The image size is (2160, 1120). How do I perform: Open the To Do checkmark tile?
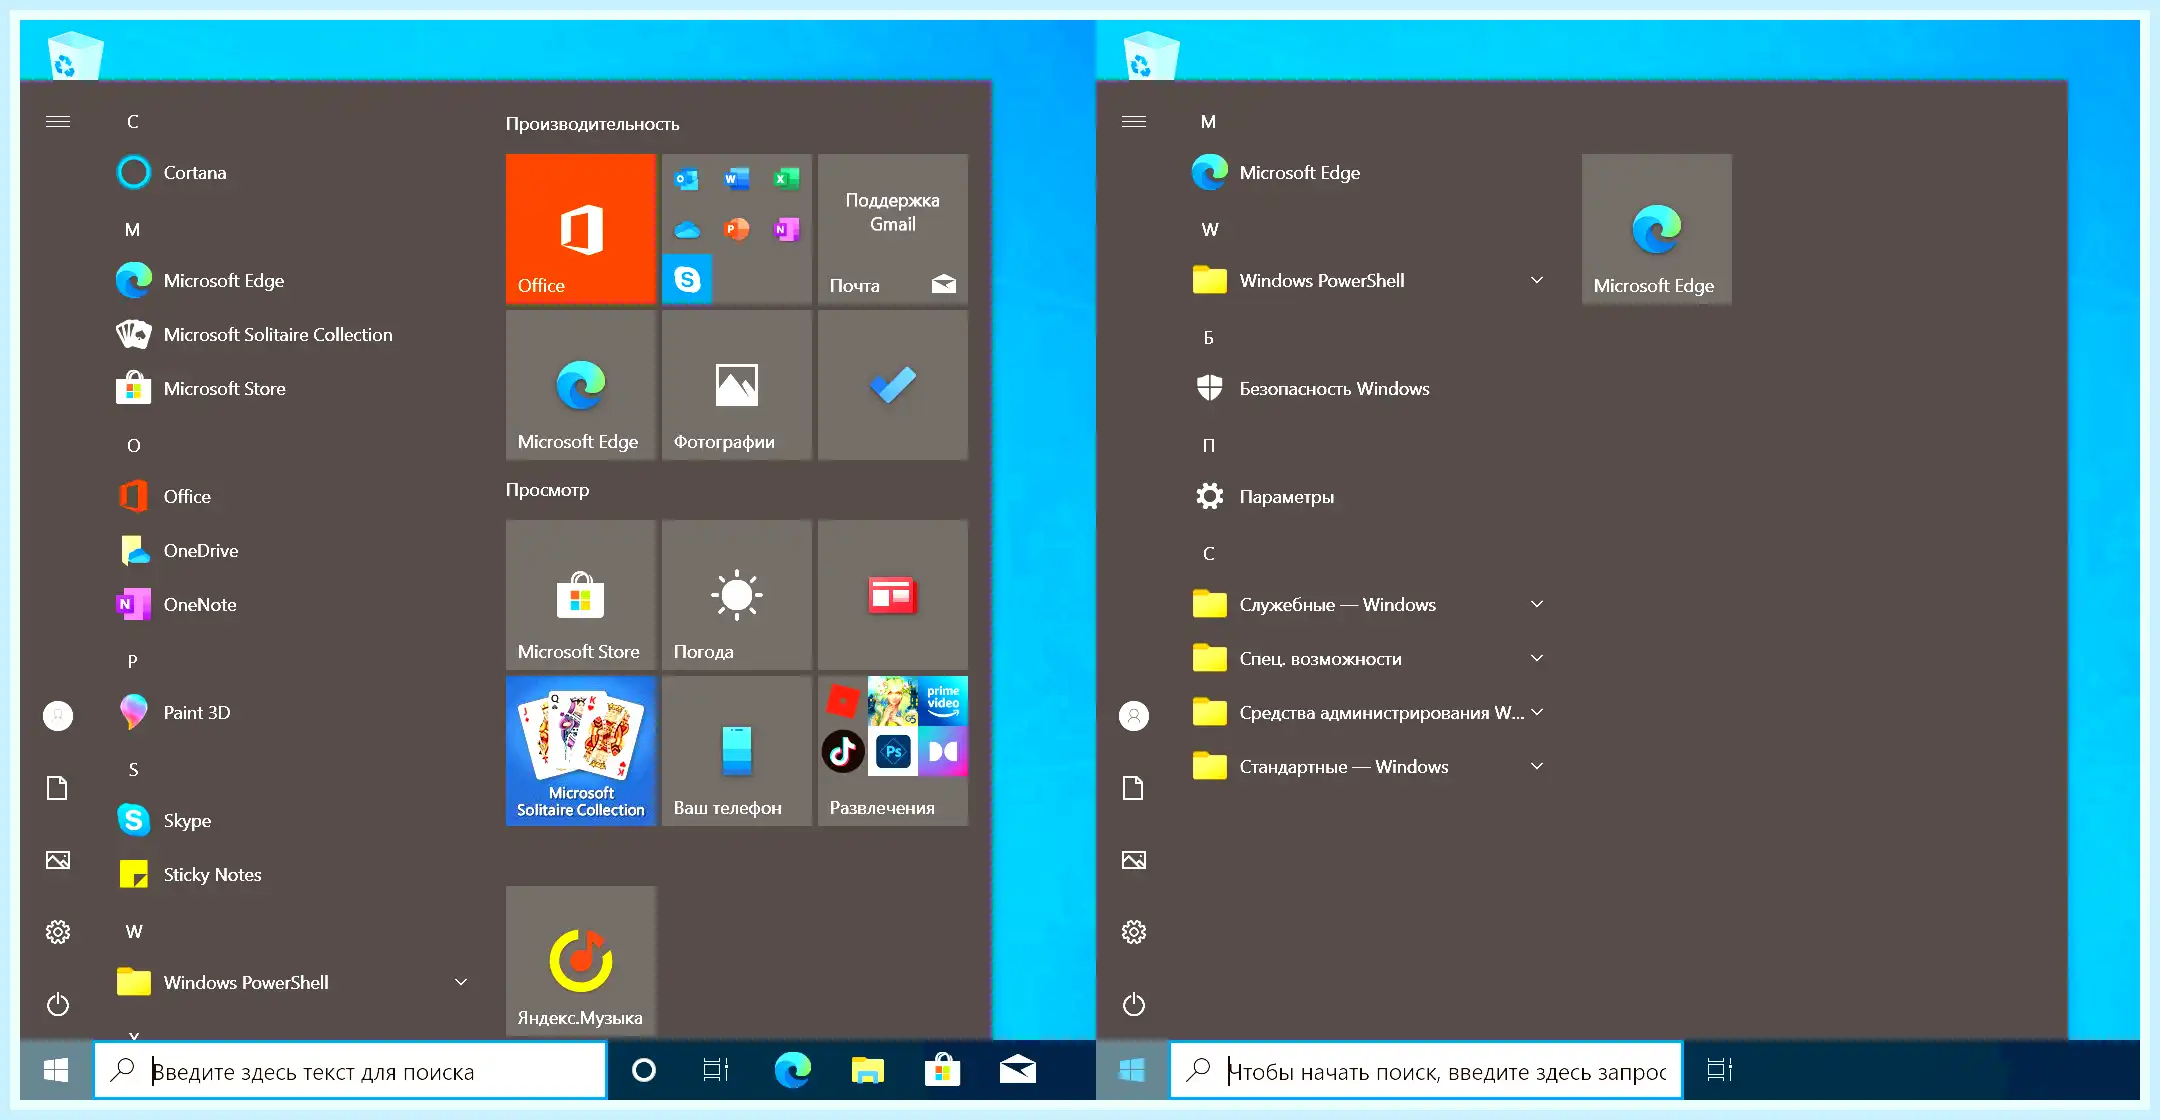point(893,385)
